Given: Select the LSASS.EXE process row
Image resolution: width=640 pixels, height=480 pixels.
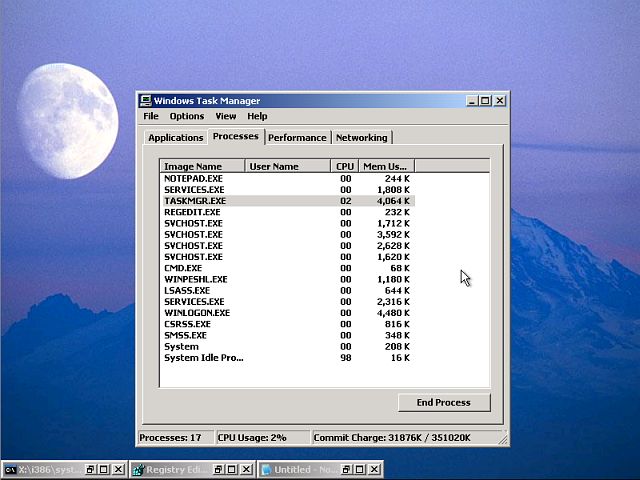Looking at the screenshot, I should [288, 291].
